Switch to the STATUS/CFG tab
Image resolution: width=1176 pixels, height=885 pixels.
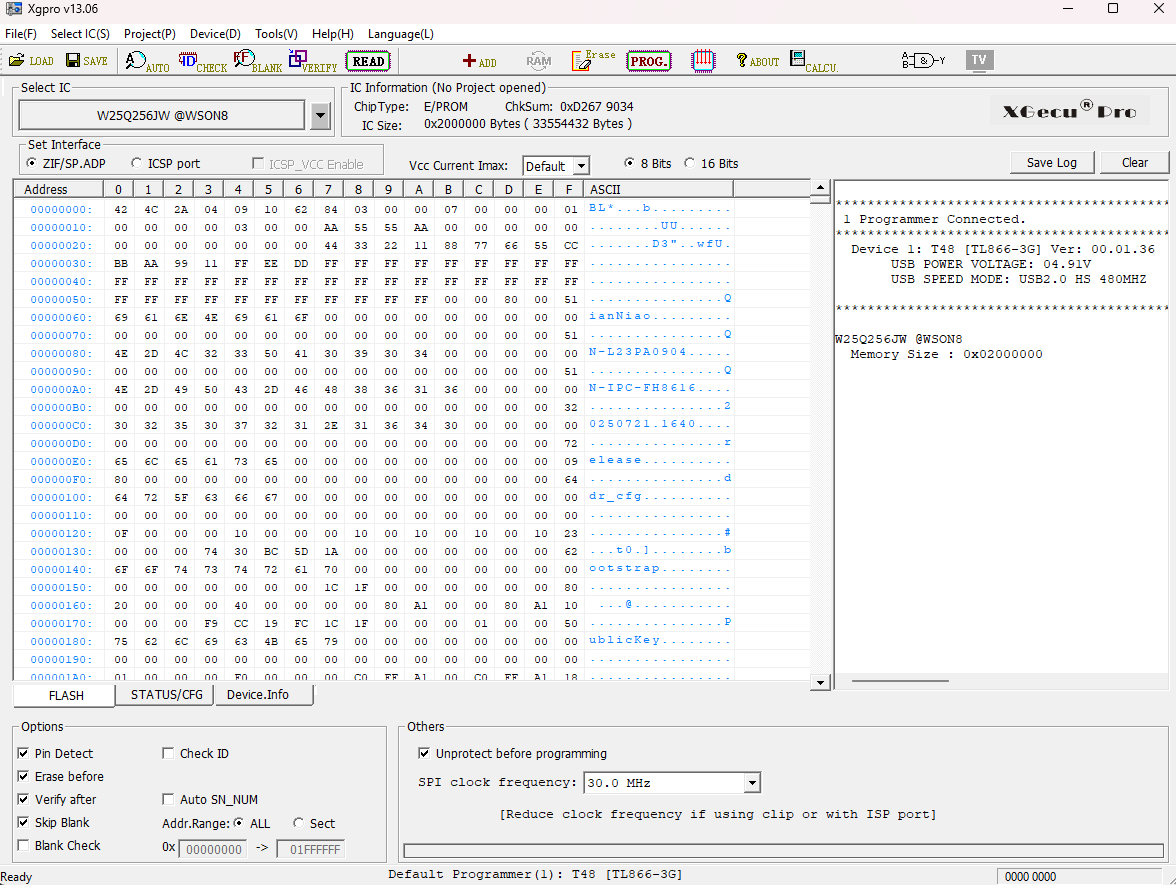(x=166, y=695)
